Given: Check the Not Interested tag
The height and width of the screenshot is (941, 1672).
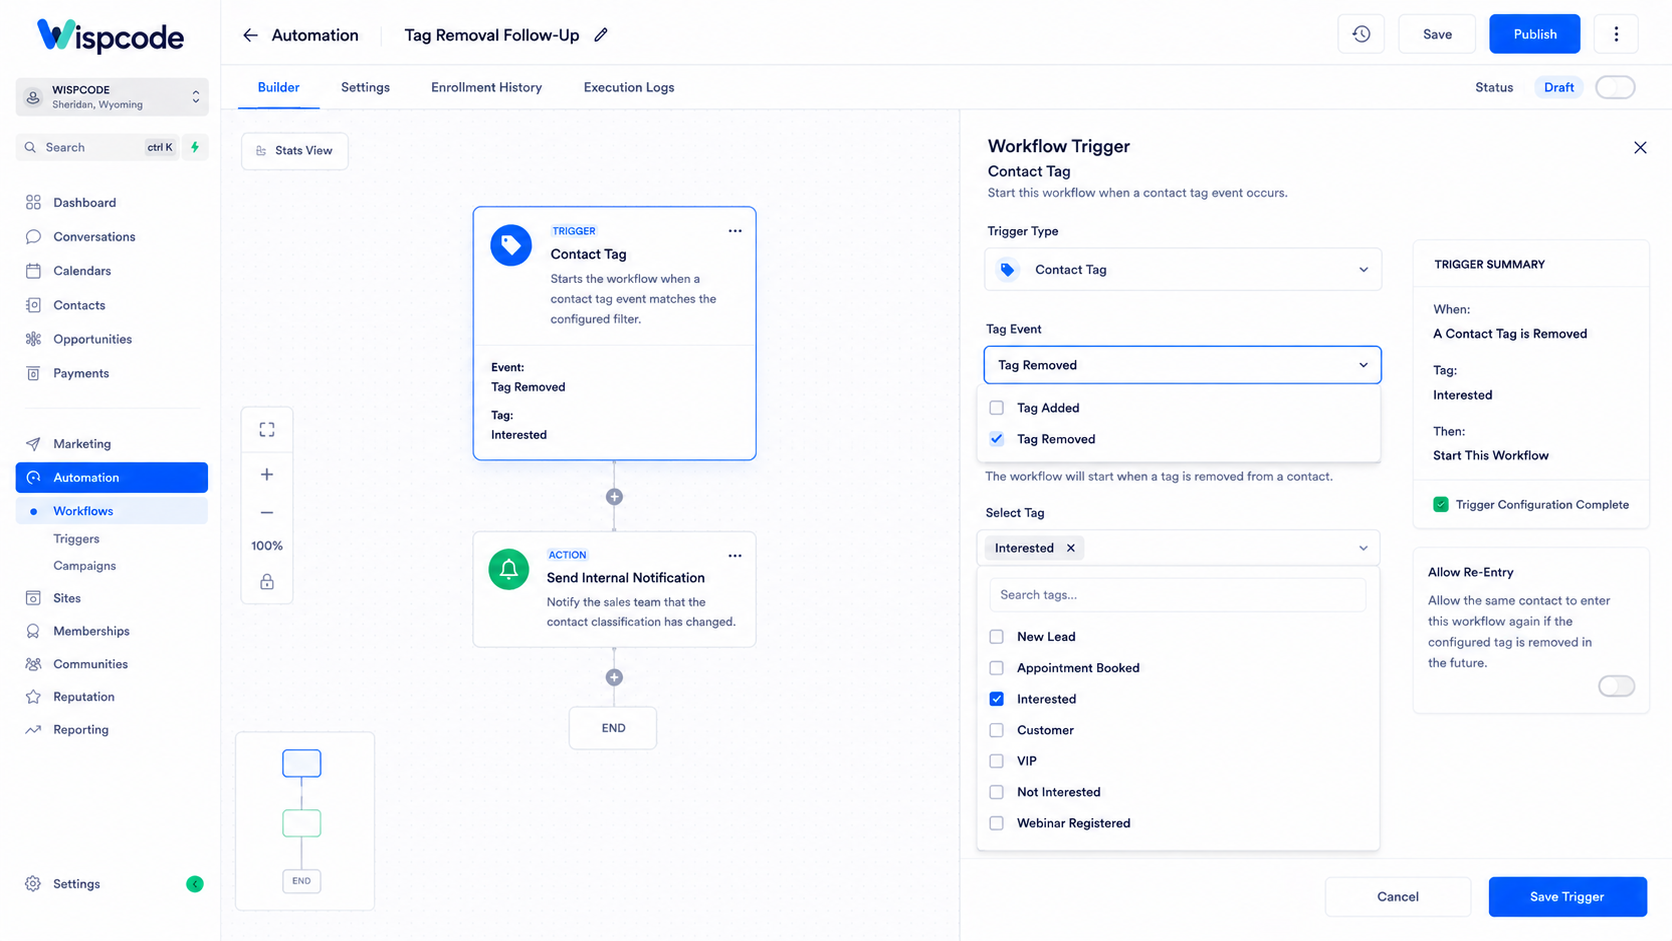Looking at the screenshot, I should (x=997, y=792).
